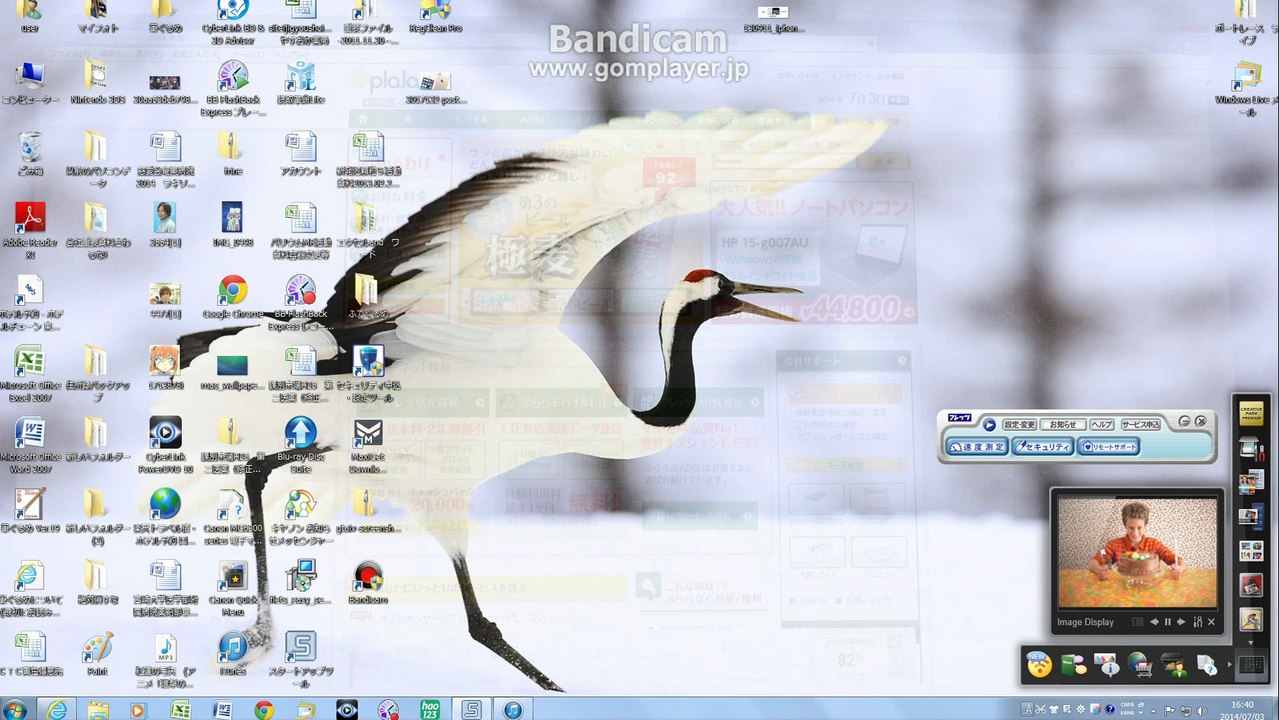Viewport: 1279px width, 720px height.
Task: Open the MP3 audio file on desktop
Action: tap(165, 660)
